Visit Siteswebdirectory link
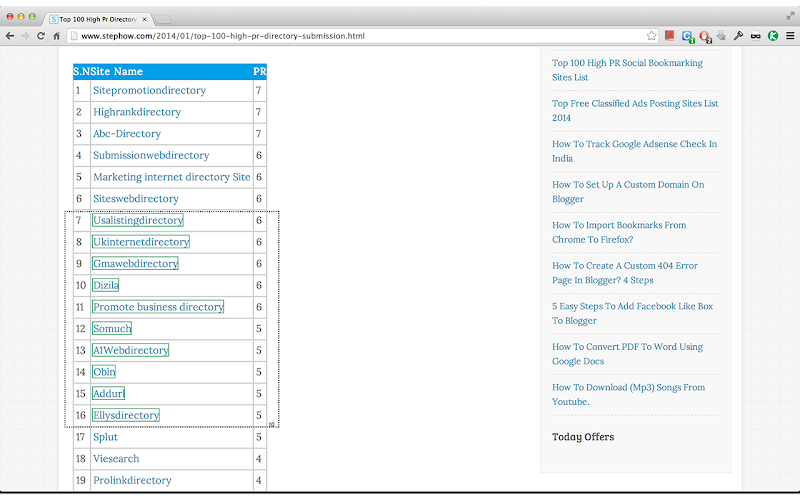This screenshot has height=500, width=800. coord(136,198)
